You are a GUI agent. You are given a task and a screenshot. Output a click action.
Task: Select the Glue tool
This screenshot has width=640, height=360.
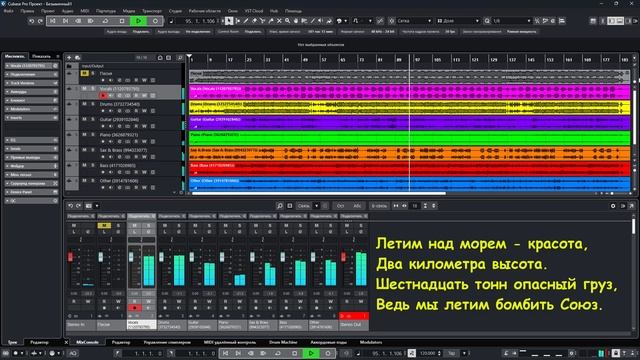tap(271, 21)
